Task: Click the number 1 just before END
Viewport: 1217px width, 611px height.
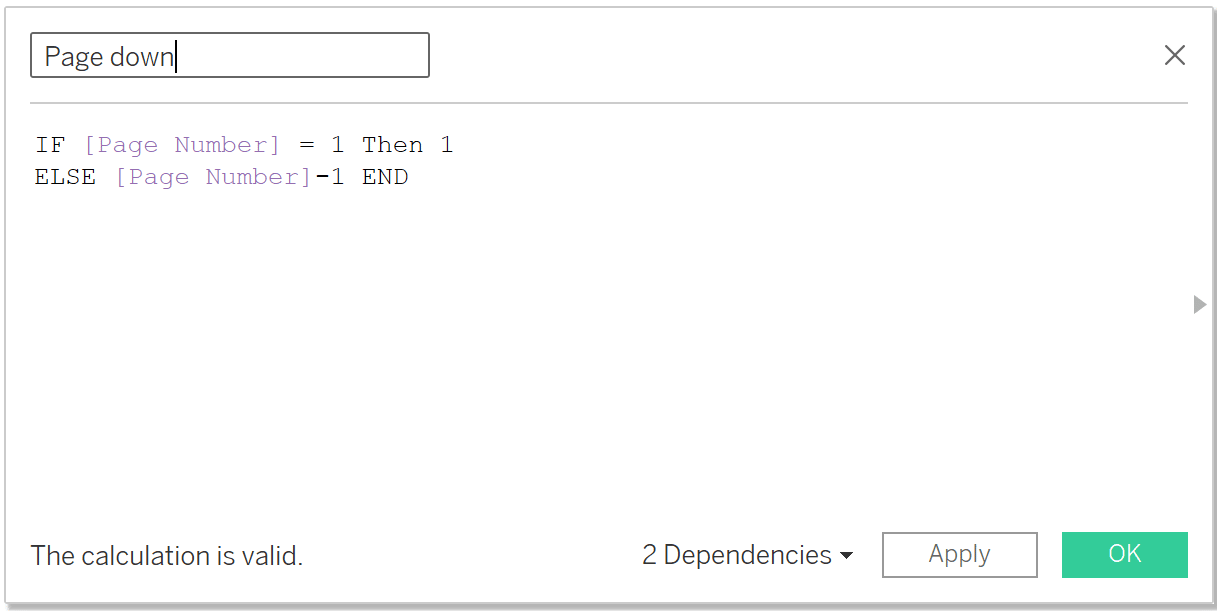Action: click(338, 177)
